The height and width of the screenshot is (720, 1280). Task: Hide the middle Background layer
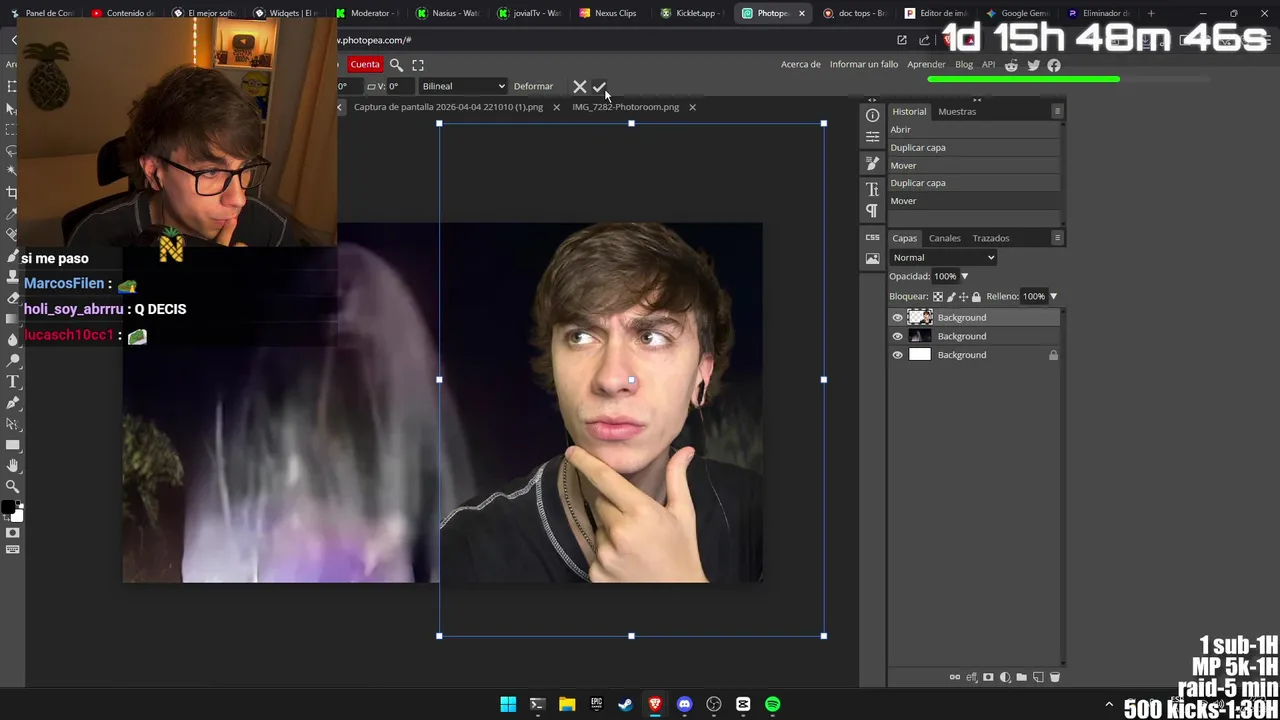(x=897, y=336)
